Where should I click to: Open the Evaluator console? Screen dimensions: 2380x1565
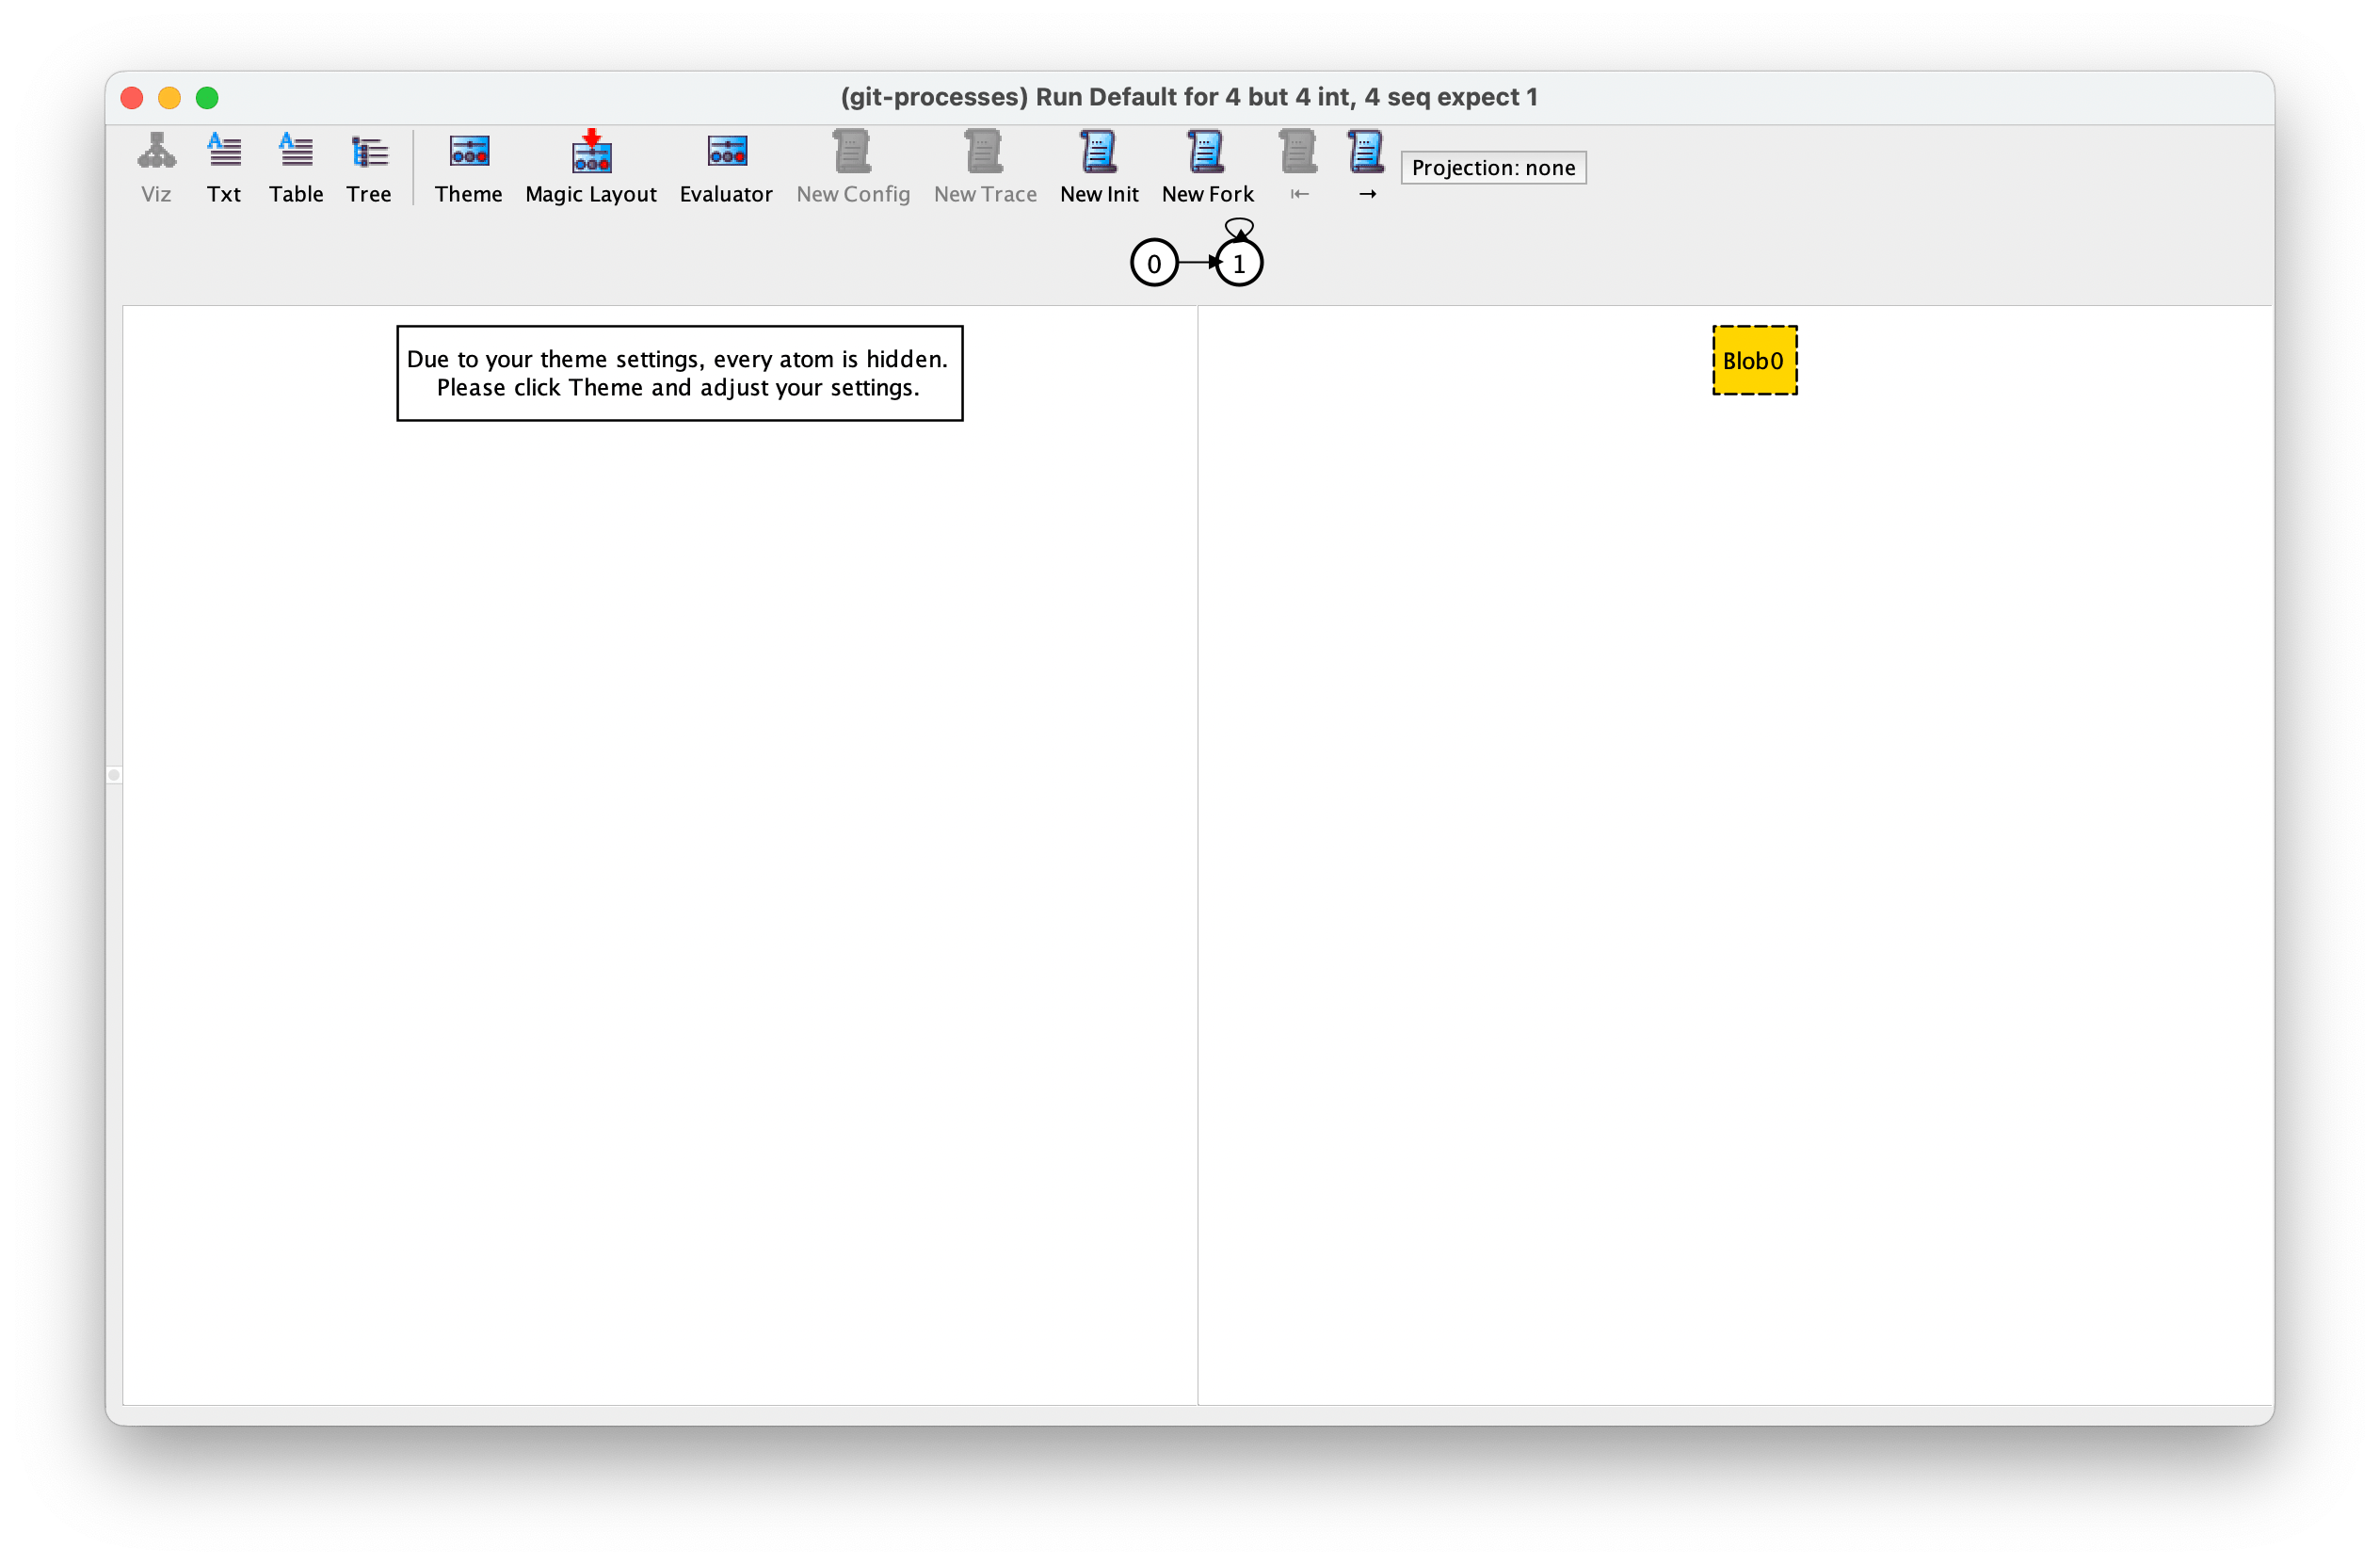pos(726,167)
